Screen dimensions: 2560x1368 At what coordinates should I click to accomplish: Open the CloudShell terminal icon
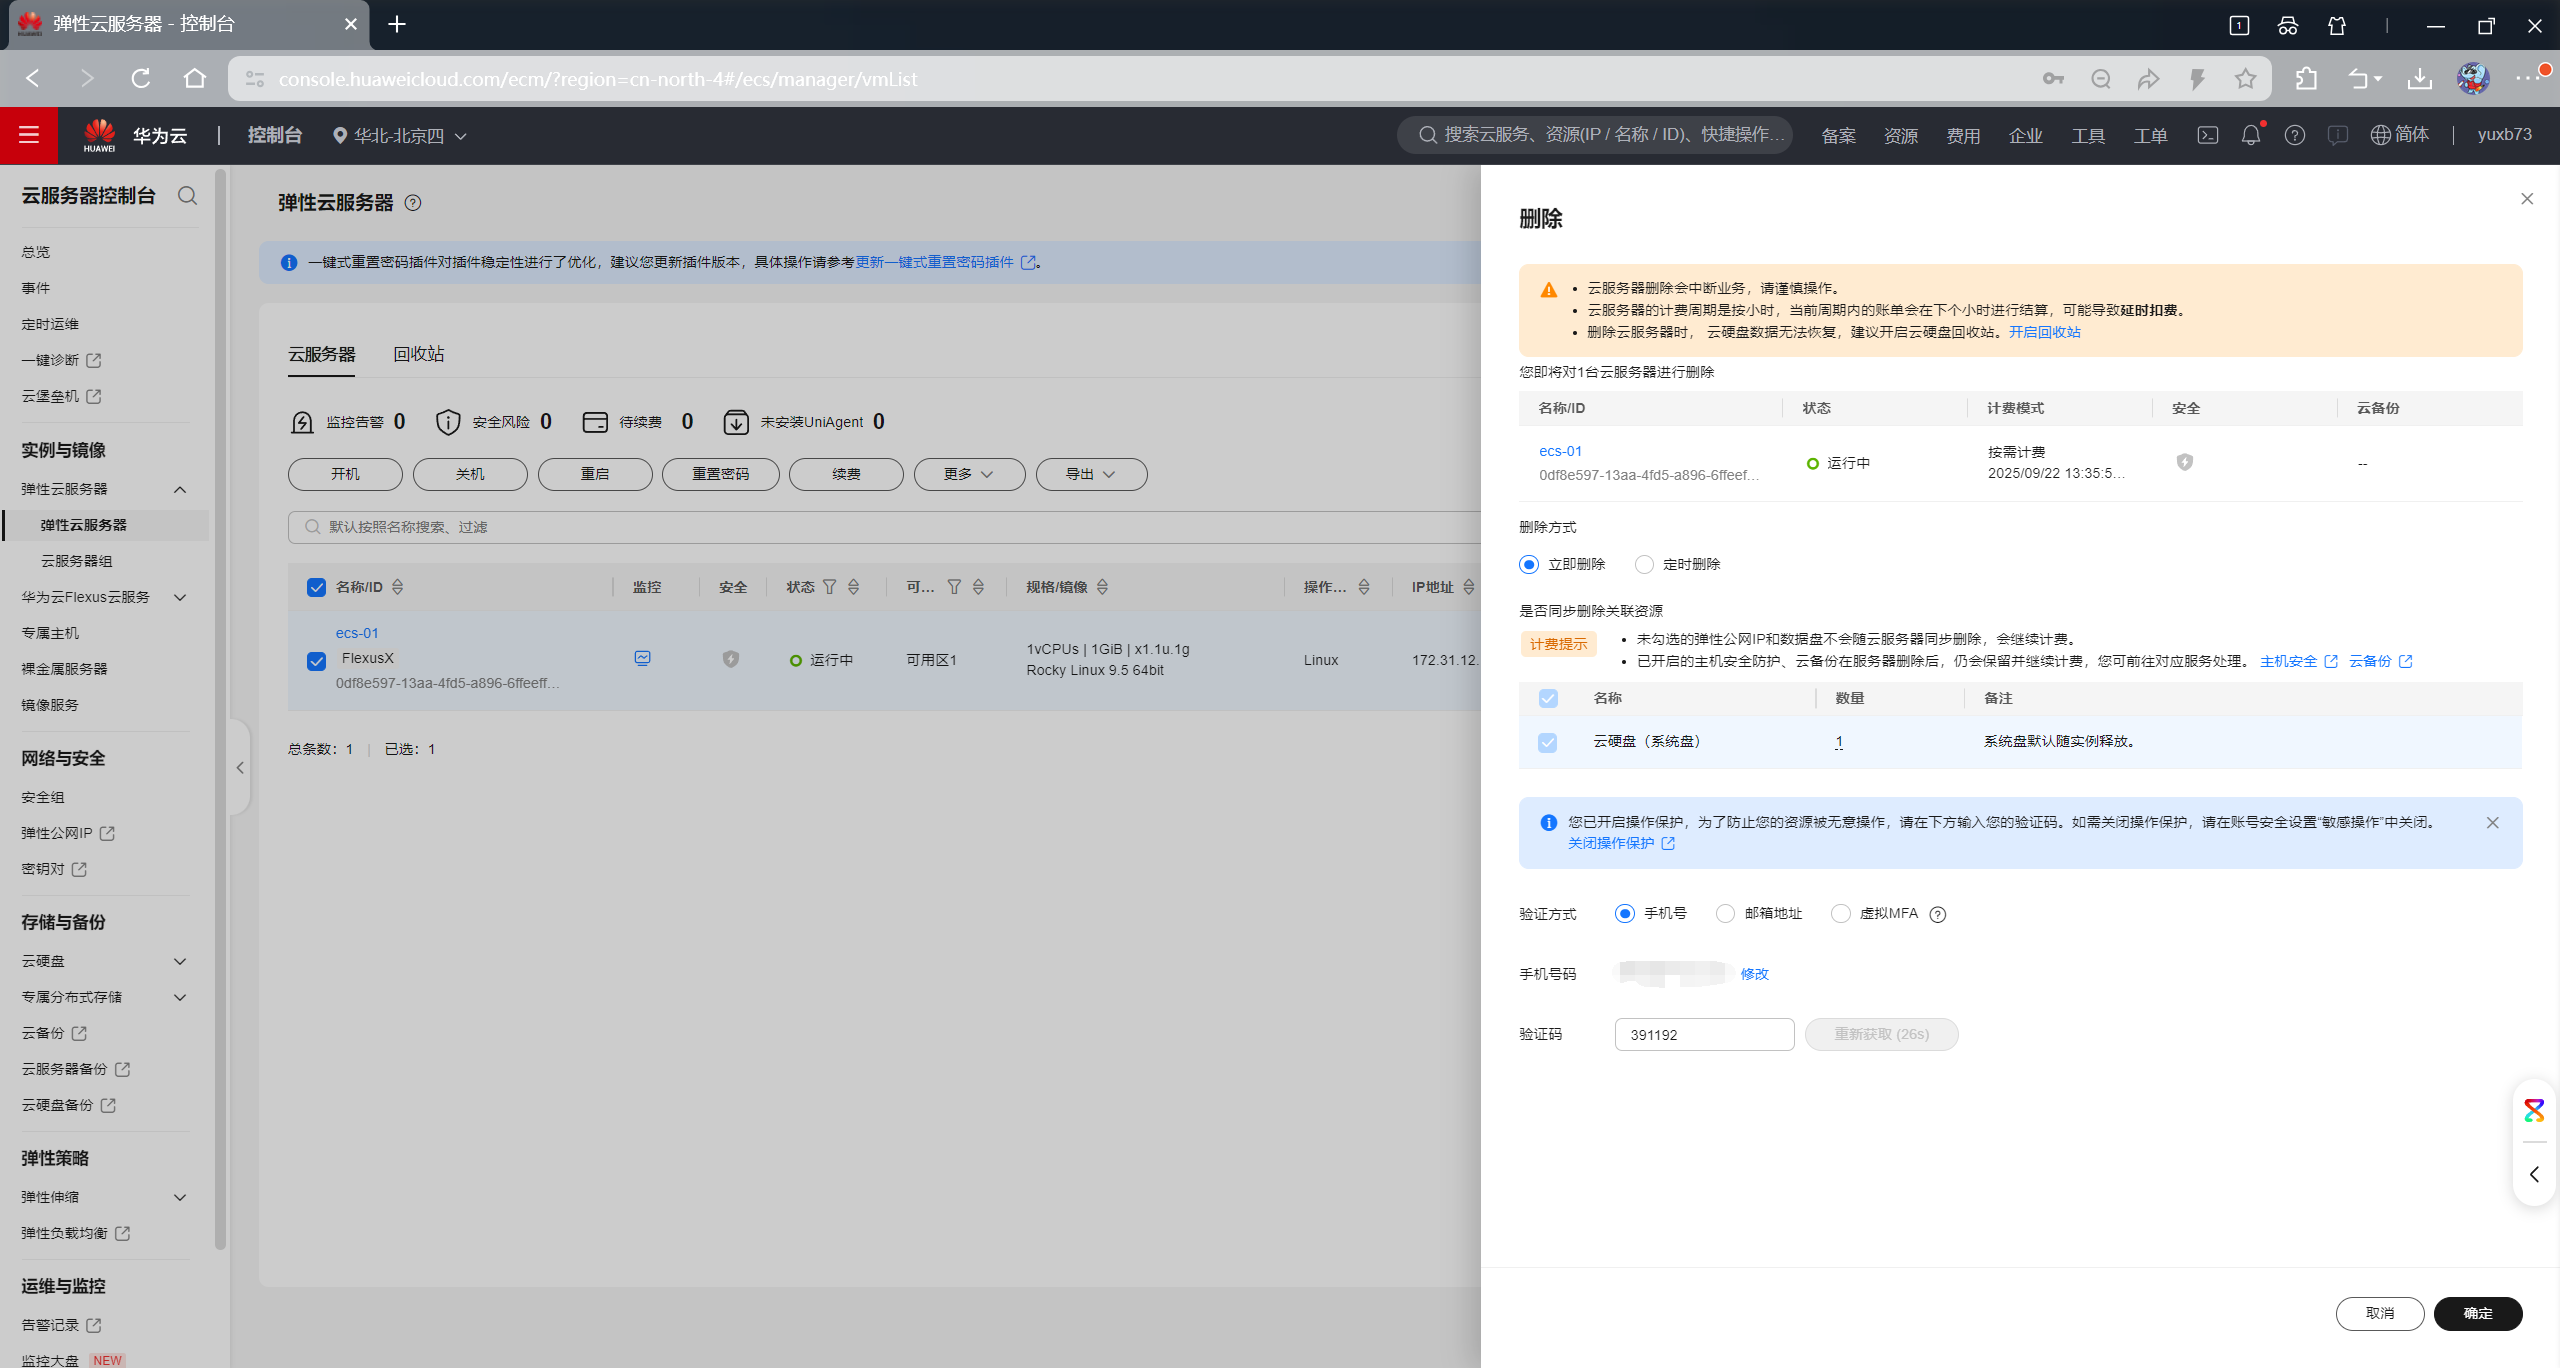point(2207,135)
